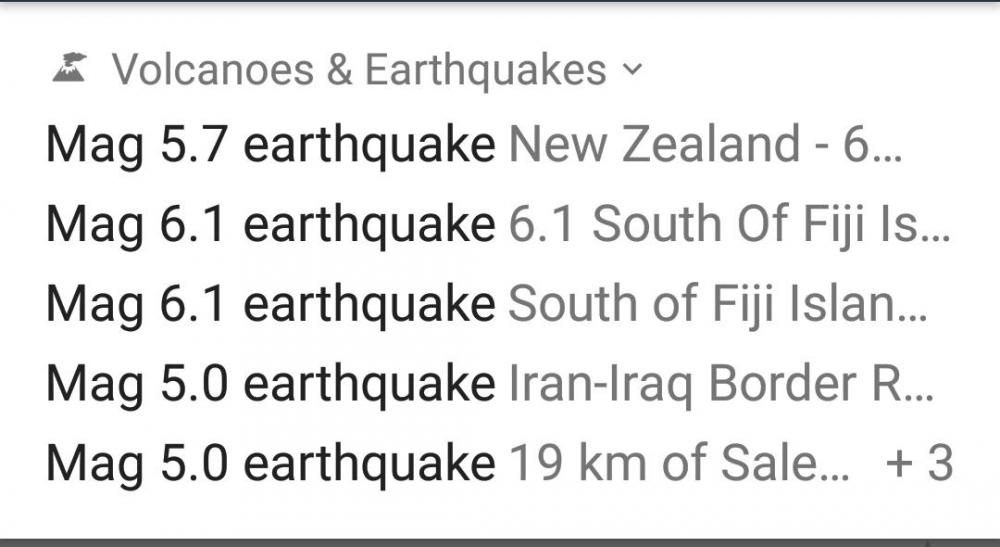The width and height of the screenshot is (1000, 547).
Task: Open the Mag 5.0 title for Iran-Iraq Border
Action: (270, 384)
